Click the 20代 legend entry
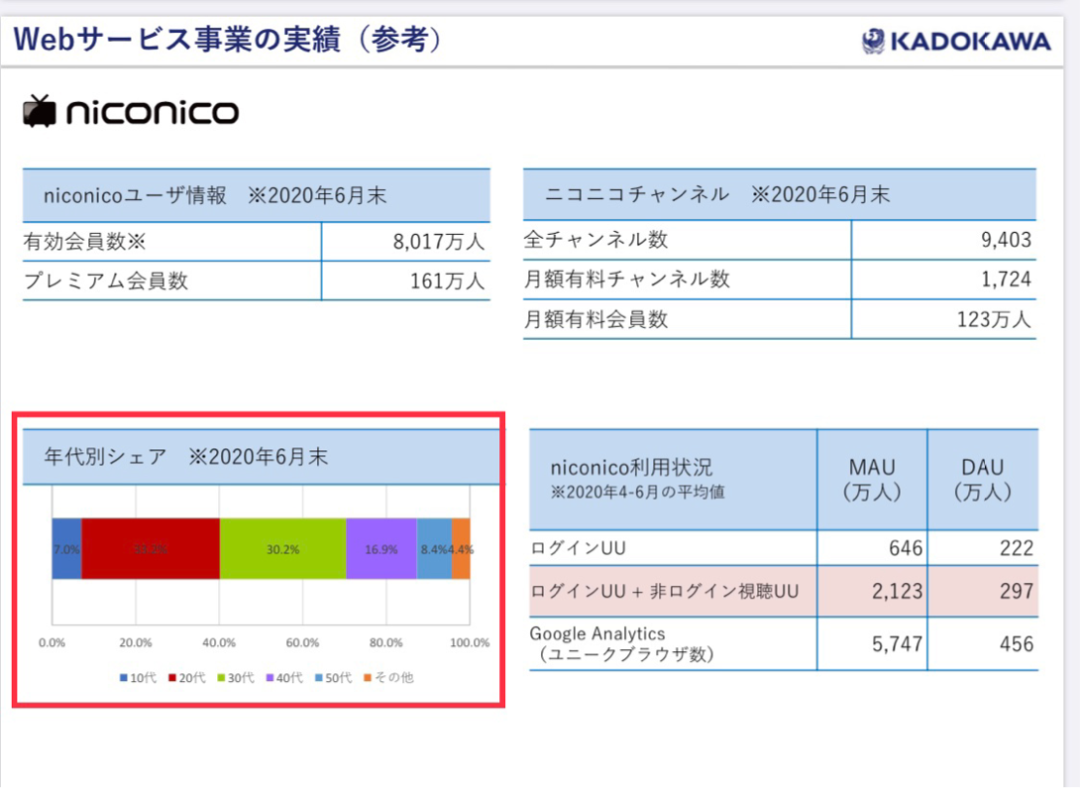The width and height of the screenshot is (1080, 788). 187,678
